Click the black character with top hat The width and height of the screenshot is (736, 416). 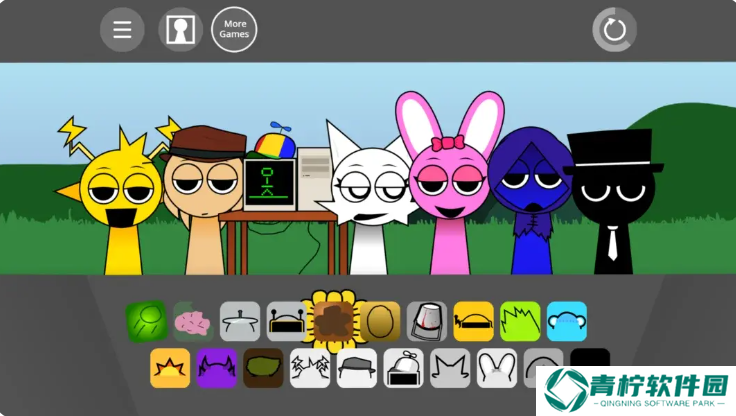(614, 202)
